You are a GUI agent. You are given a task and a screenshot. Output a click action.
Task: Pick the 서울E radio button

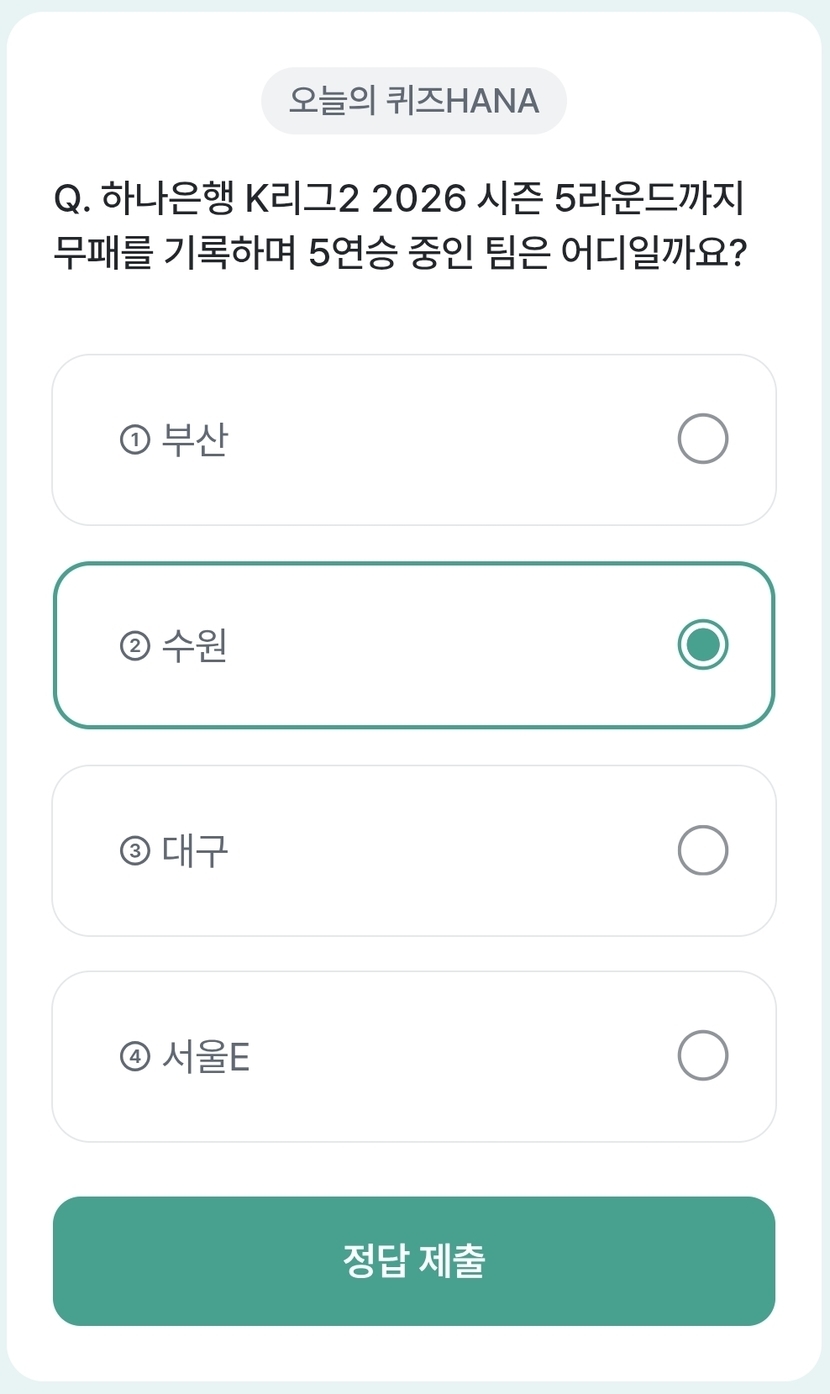(702, 1056)
